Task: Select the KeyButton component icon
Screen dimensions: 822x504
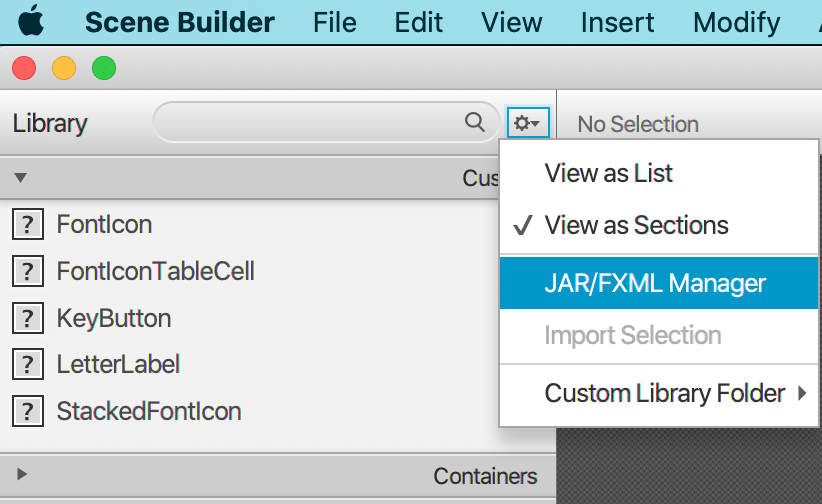Action: point(28,318)
